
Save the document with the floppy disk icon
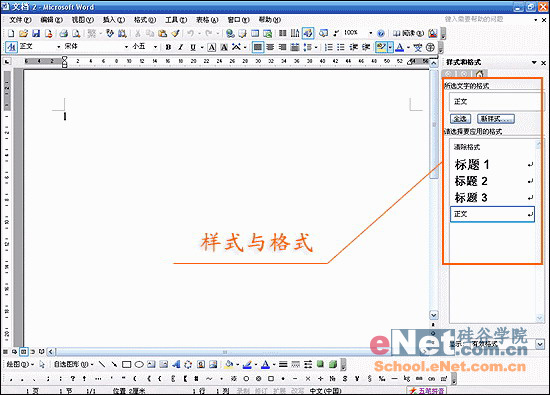[x=36, y=33]
